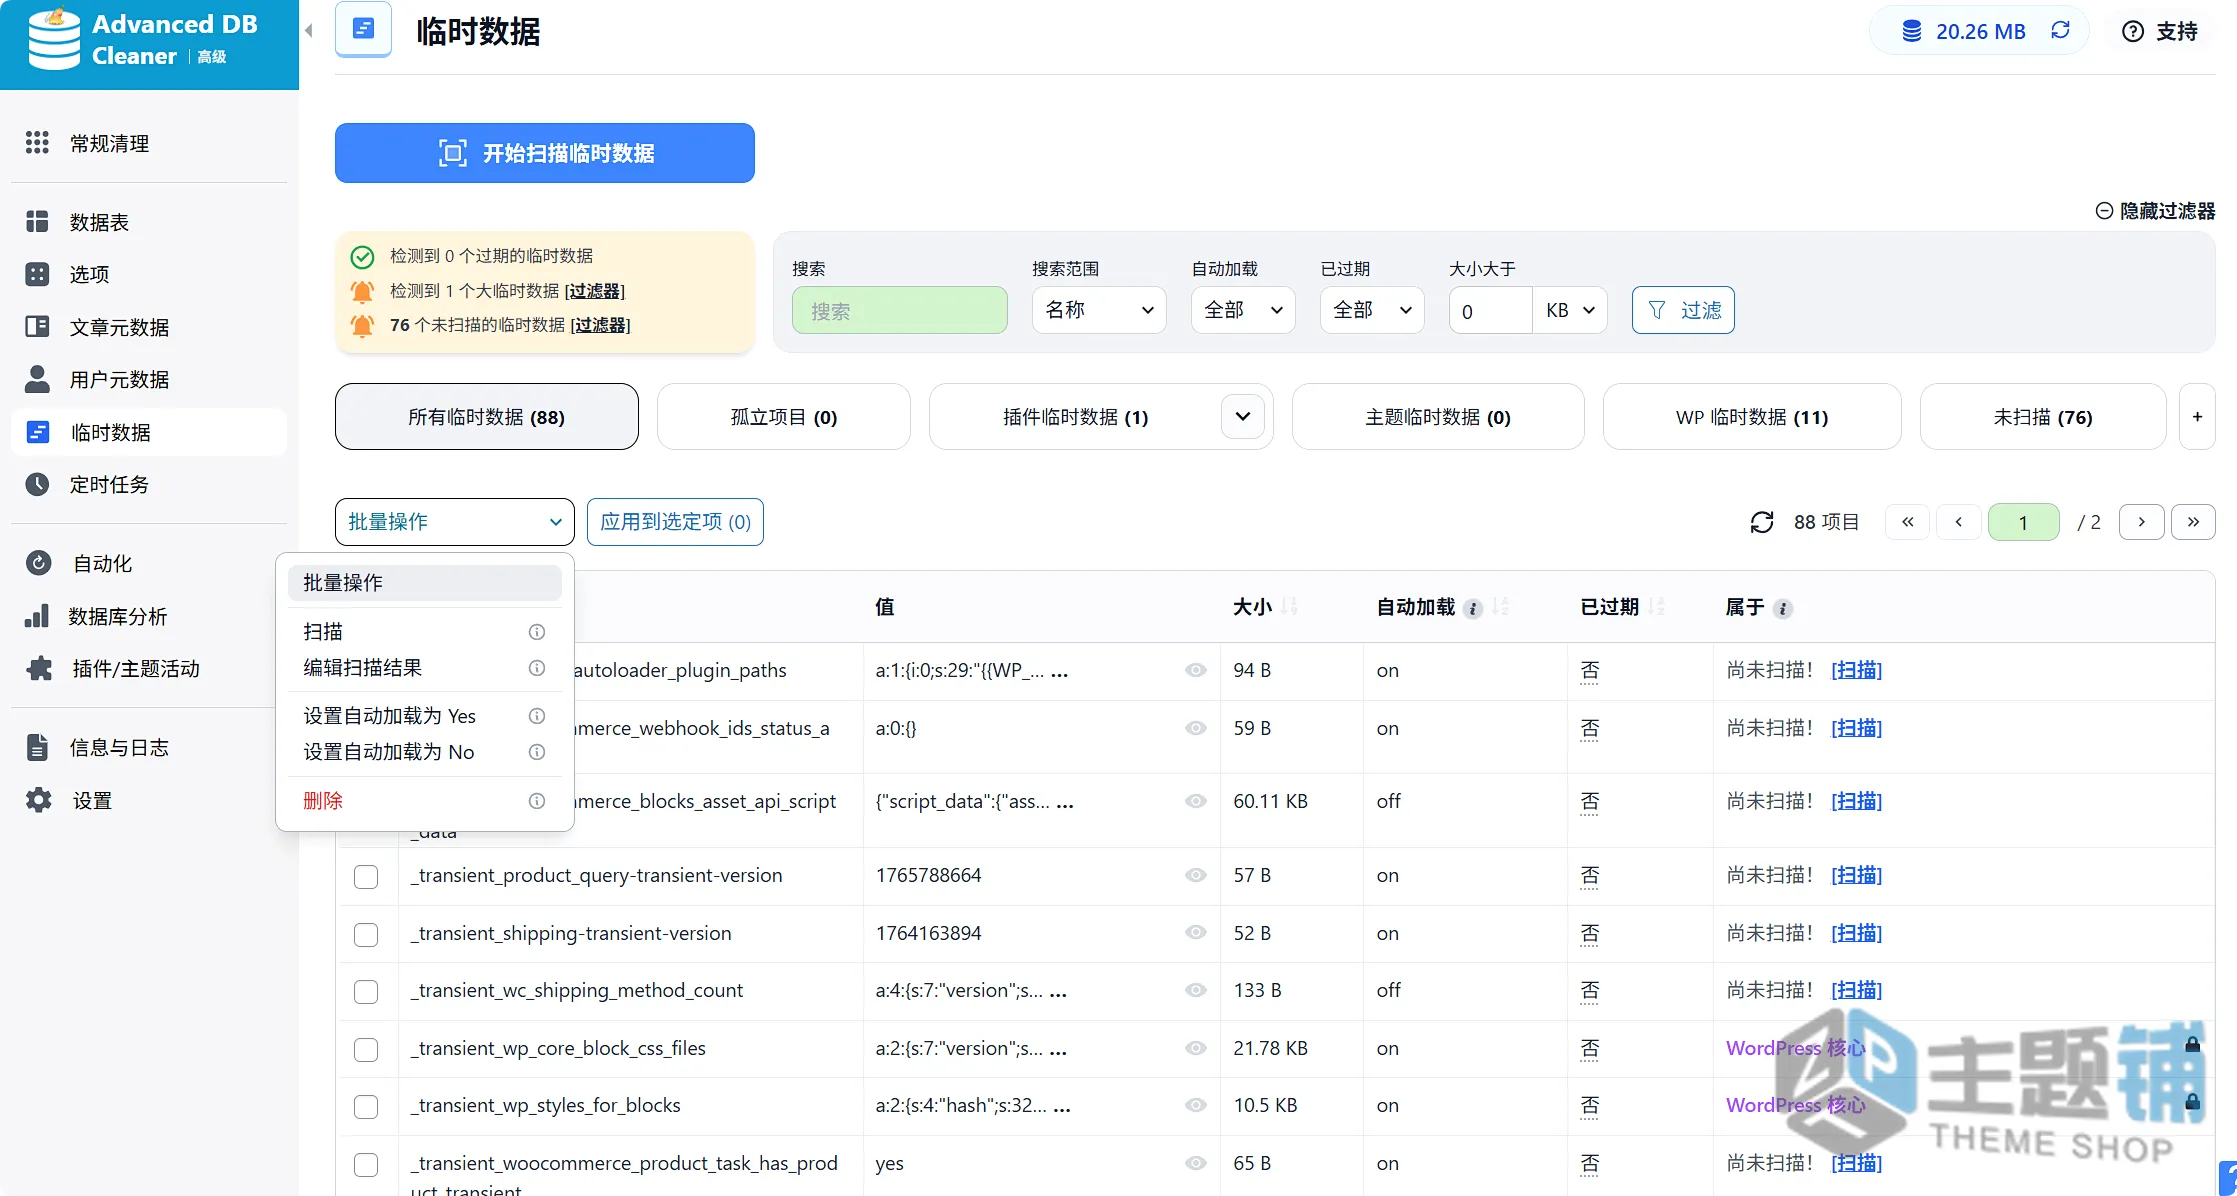Click info icon beside 扫描 menu entry
Image resolution: width=2237 pixels, height=1196 pixels.
(537, 632)
